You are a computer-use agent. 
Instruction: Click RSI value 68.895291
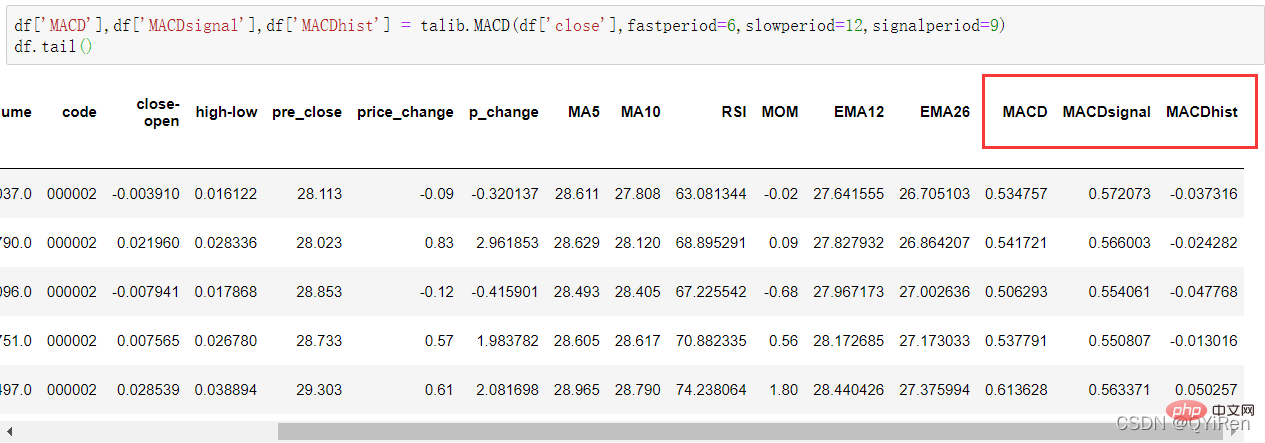[x=711, y=243]
